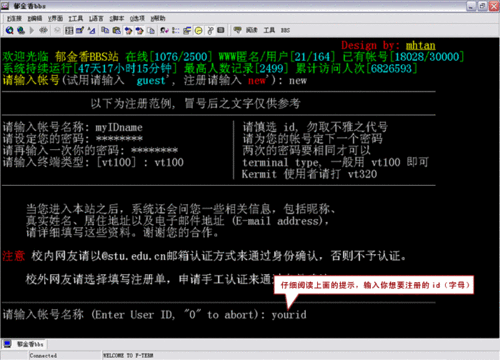This screenshot has width=500, height=360.
Task: Click the BBS toolbar button
Action: [x=285, y=31]
